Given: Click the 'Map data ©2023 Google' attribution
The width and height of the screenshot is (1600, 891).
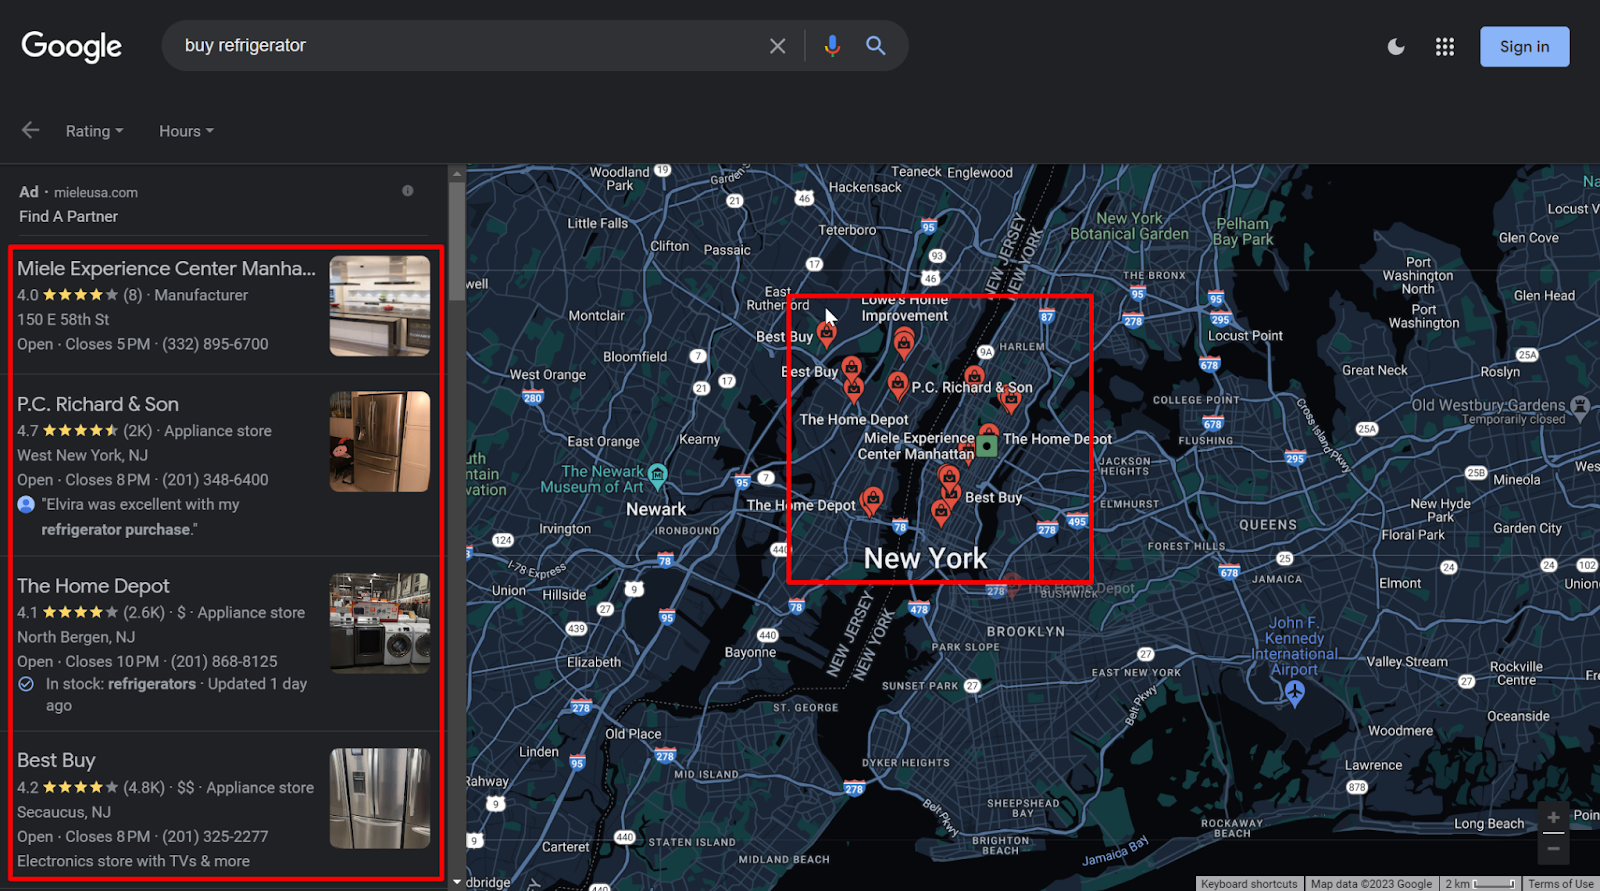Looking at the screenshot, I should 1371,884.
